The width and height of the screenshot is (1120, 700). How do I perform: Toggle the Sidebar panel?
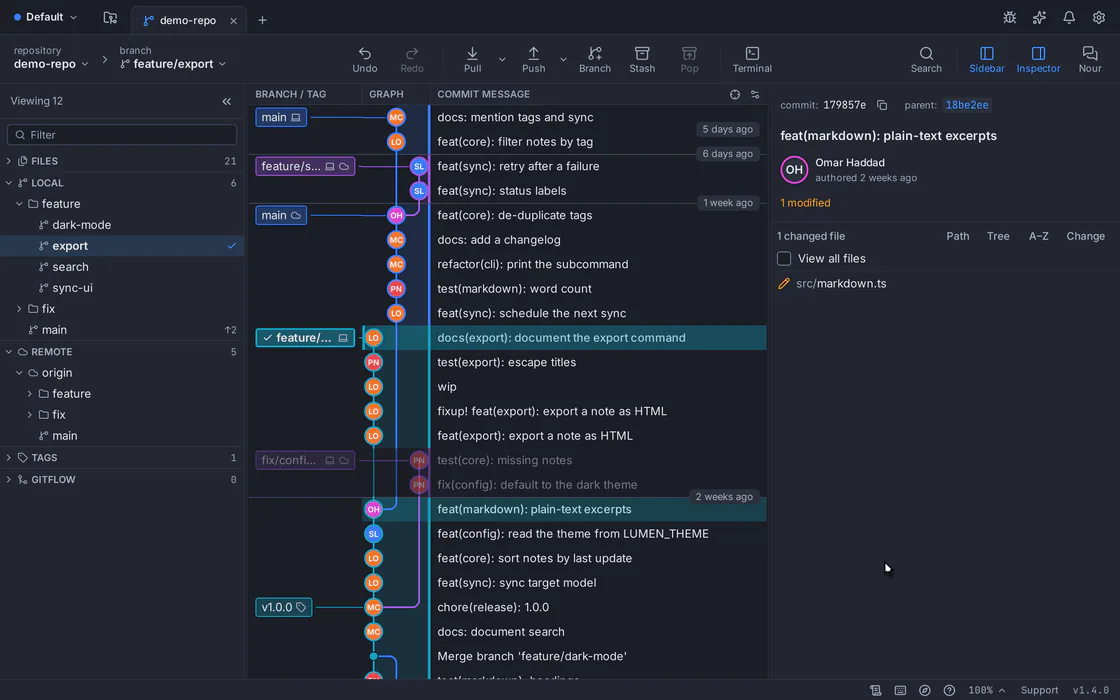pos(986,60)
